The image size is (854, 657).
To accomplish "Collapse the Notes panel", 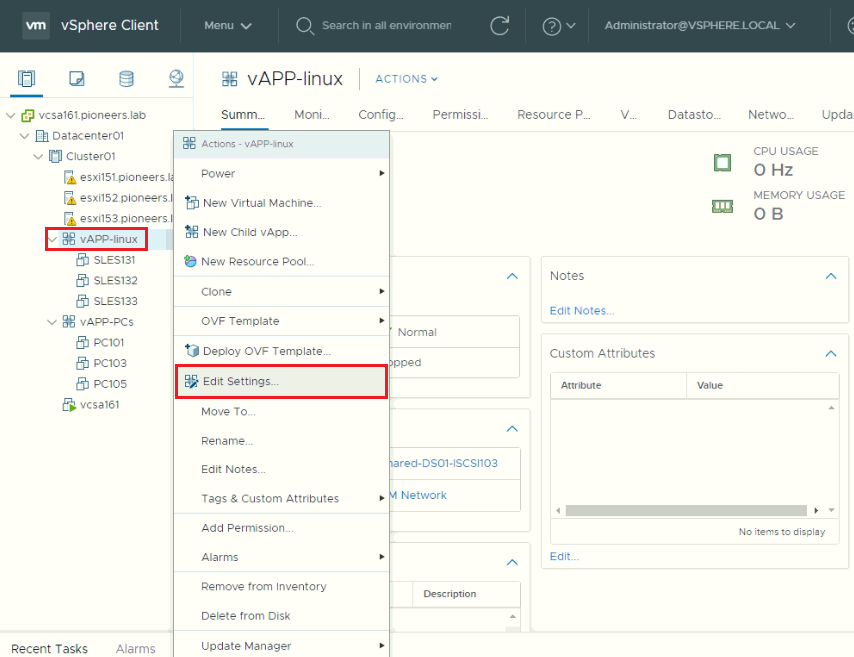I will [831, 276].
